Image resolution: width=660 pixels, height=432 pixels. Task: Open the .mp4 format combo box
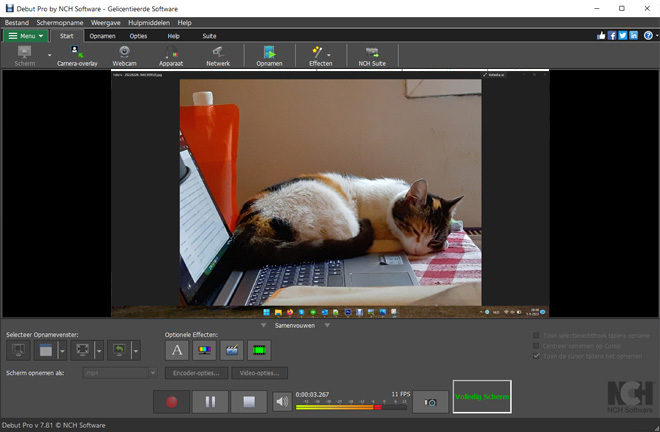[x=120, y=373]
